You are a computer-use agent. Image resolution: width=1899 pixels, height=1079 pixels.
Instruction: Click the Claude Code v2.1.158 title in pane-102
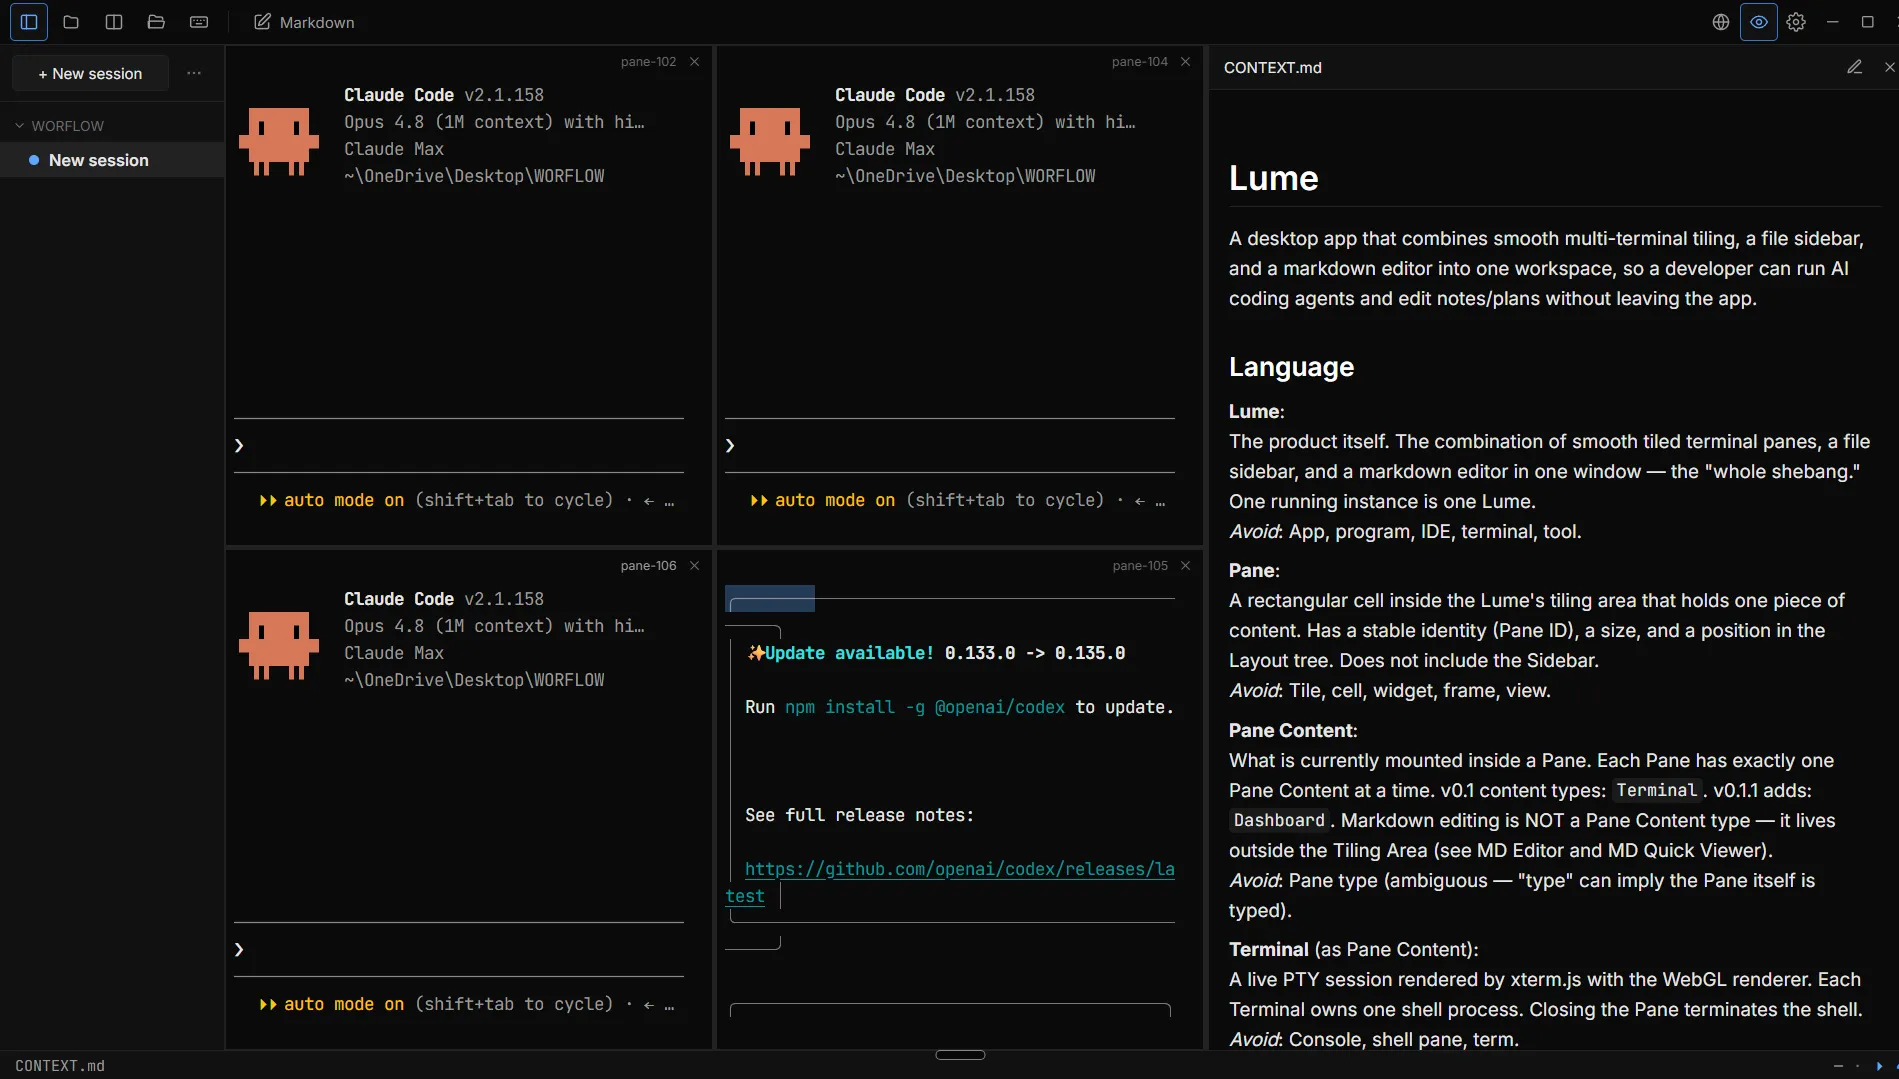click(x=444, y=95)
